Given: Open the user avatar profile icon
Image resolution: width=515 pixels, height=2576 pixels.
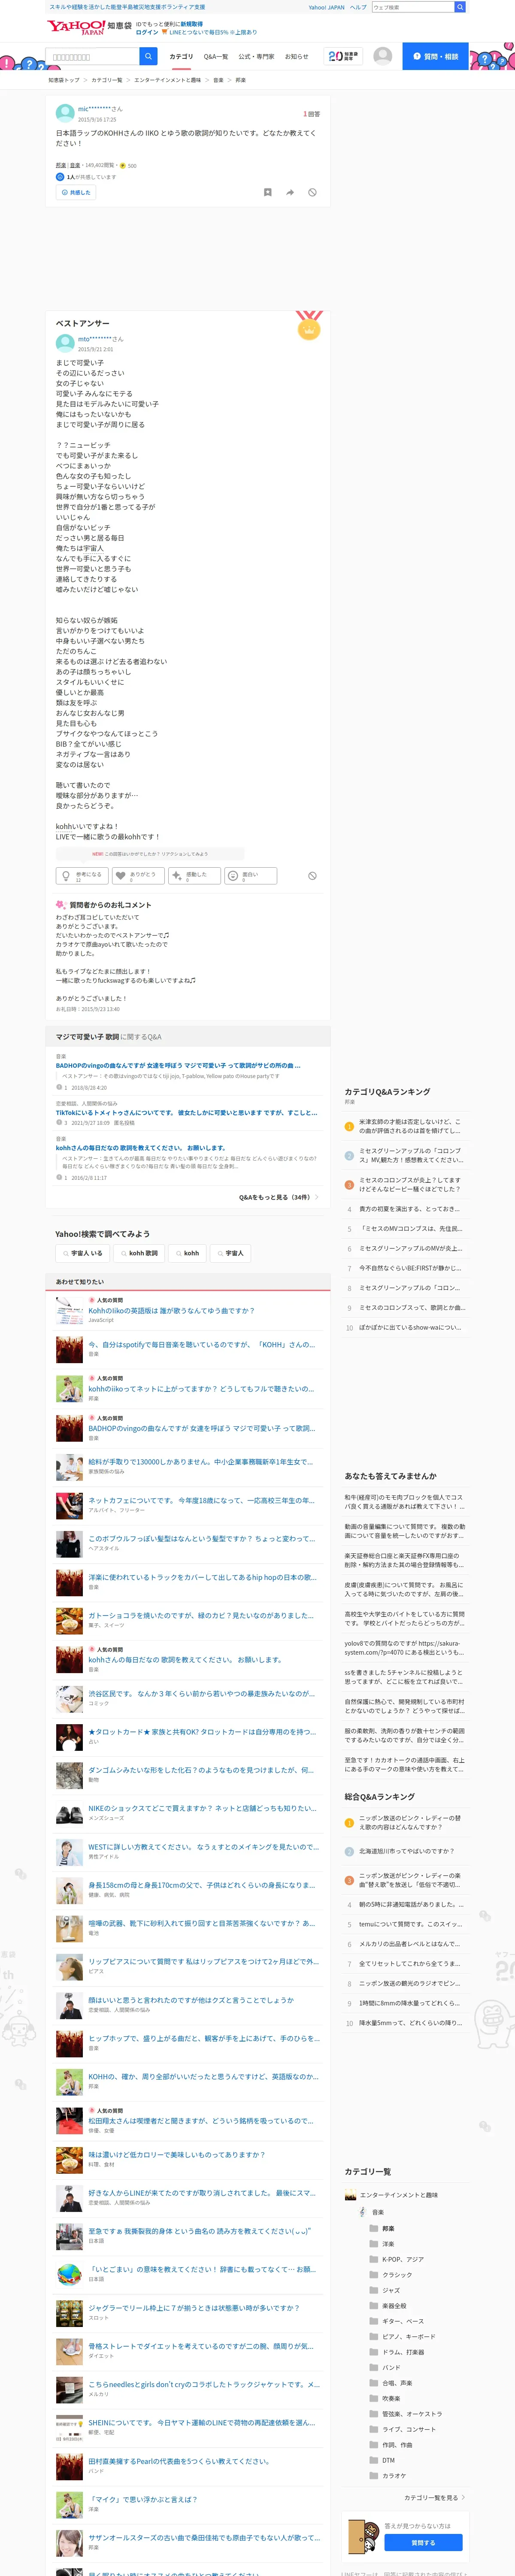Looking at the screenshot, I should tap(382, 56).
